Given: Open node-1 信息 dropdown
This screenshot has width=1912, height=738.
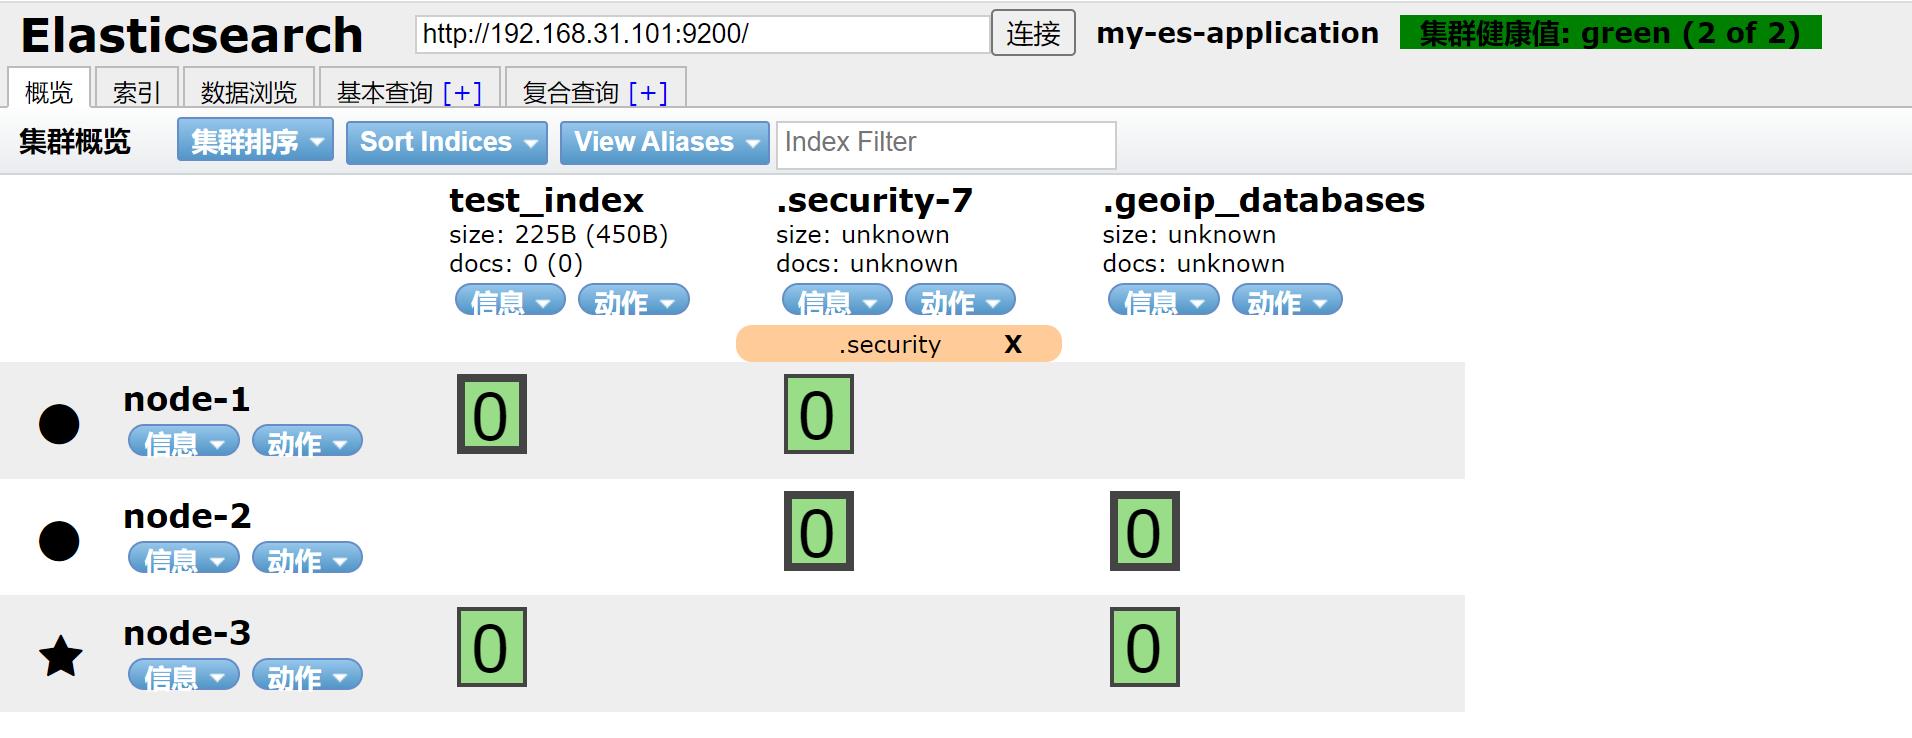Looking at the screenshot, I should pos(184,441).
